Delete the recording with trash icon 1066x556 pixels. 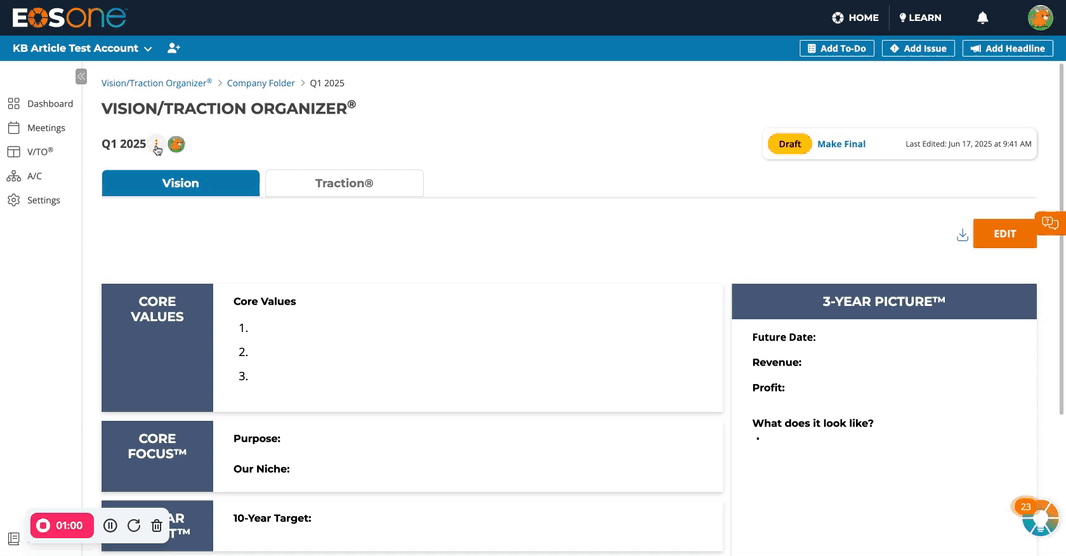156,525
